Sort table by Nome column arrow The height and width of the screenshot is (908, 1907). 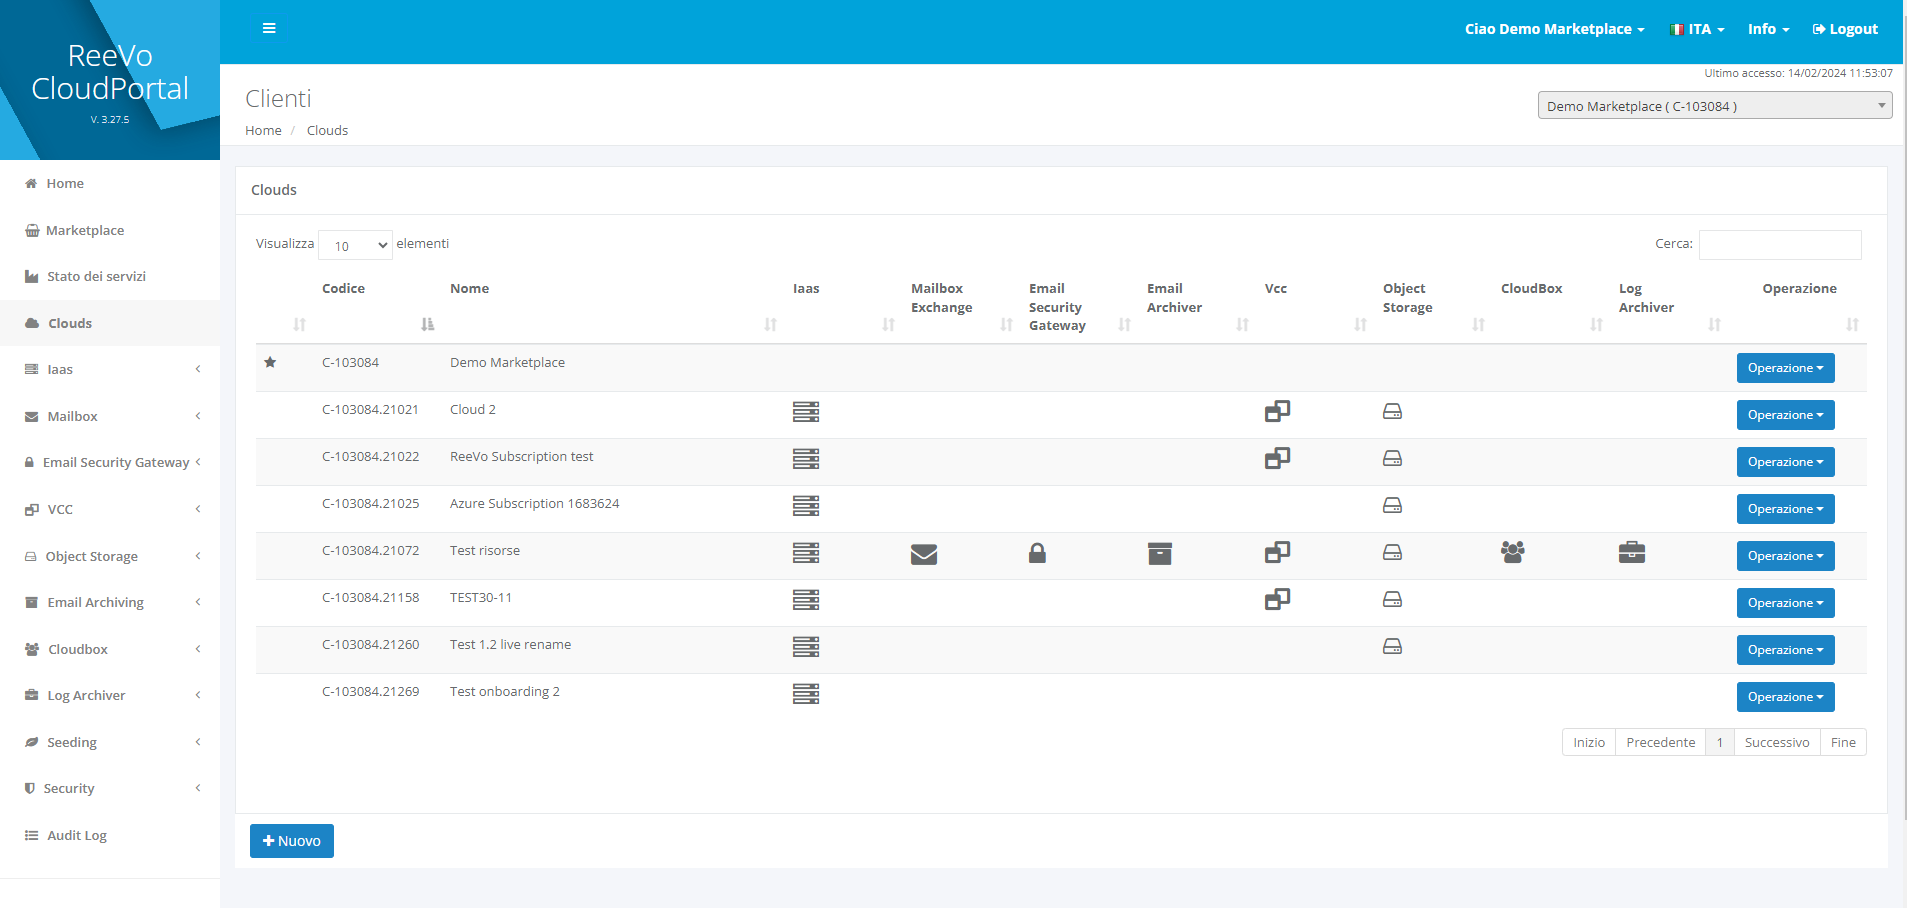tap(770, 324)
